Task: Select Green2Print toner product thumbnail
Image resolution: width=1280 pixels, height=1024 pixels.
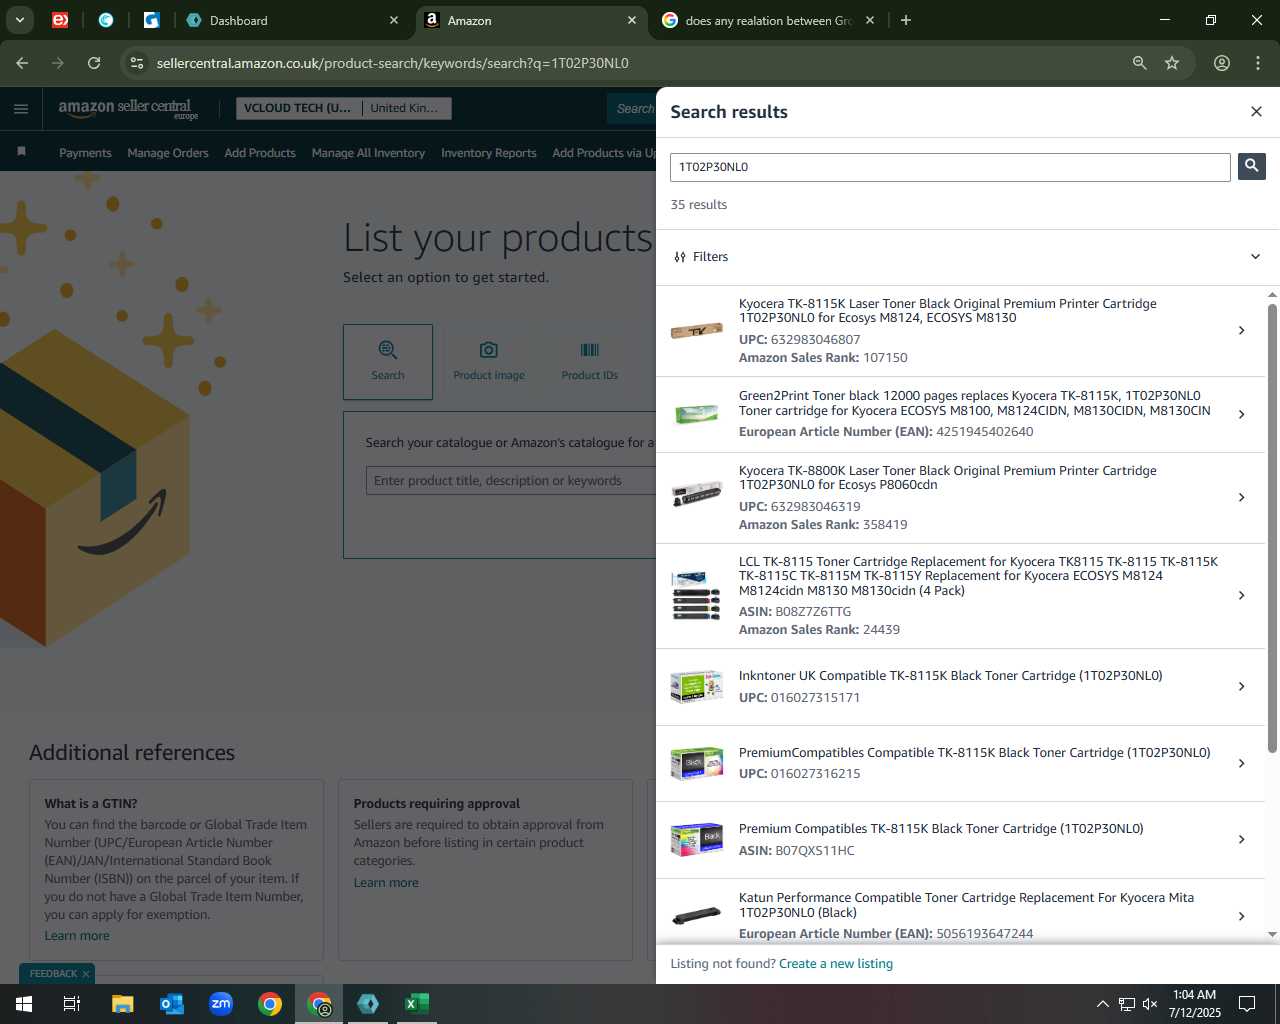Action: coord(697,414)
